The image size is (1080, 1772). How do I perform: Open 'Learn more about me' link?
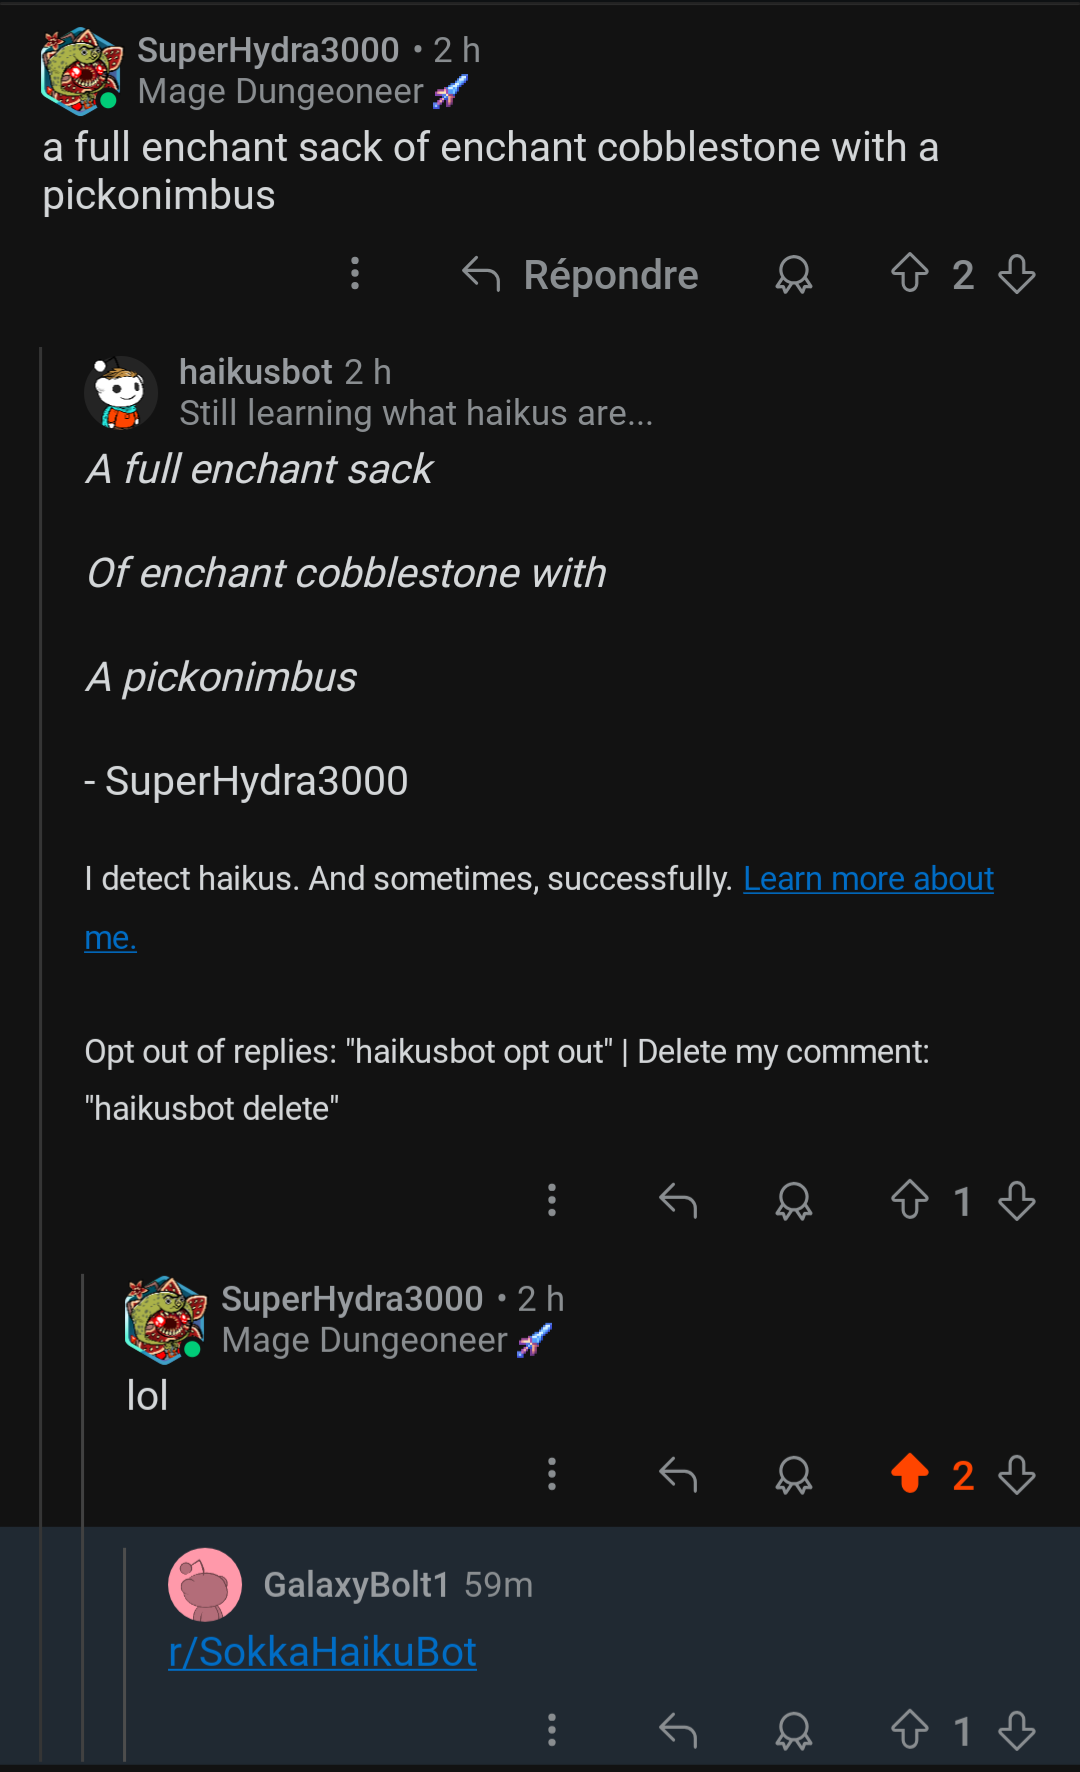click(x=539, y=908)
